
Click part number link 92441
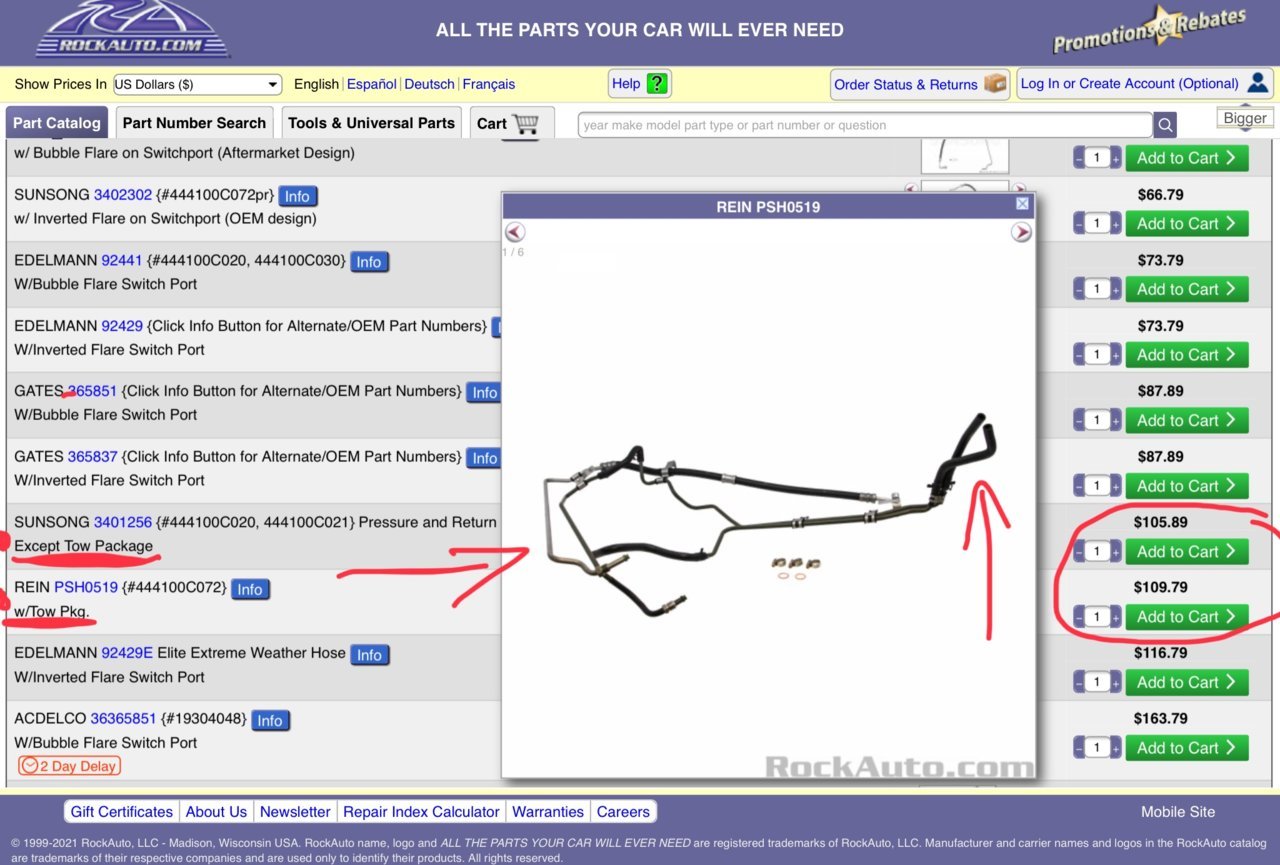pos(122,260)
